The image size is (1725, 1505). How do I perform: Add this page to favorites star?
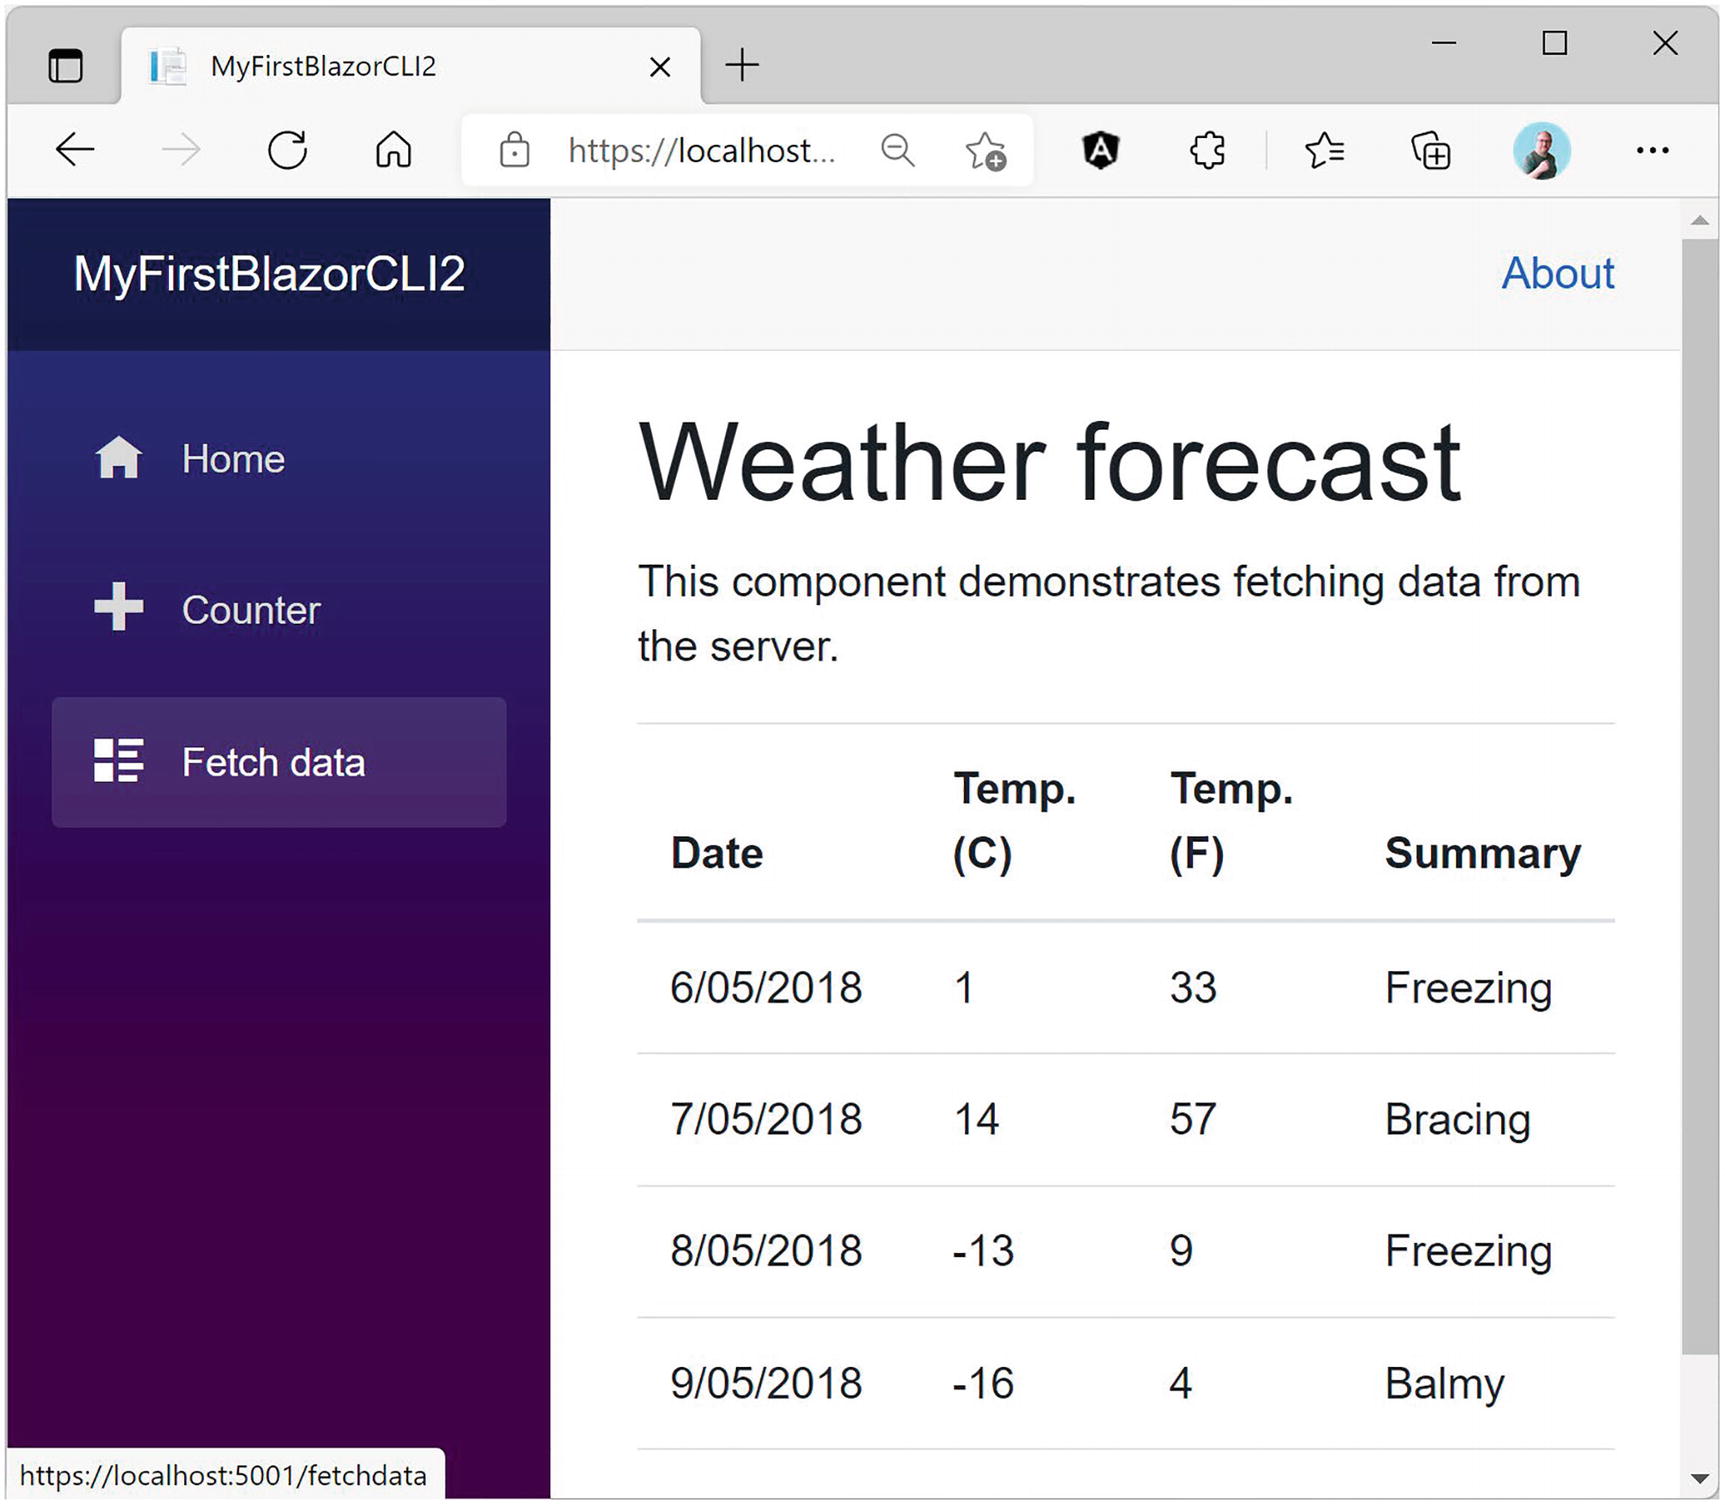pyautogui.click(x=985, y=151)
